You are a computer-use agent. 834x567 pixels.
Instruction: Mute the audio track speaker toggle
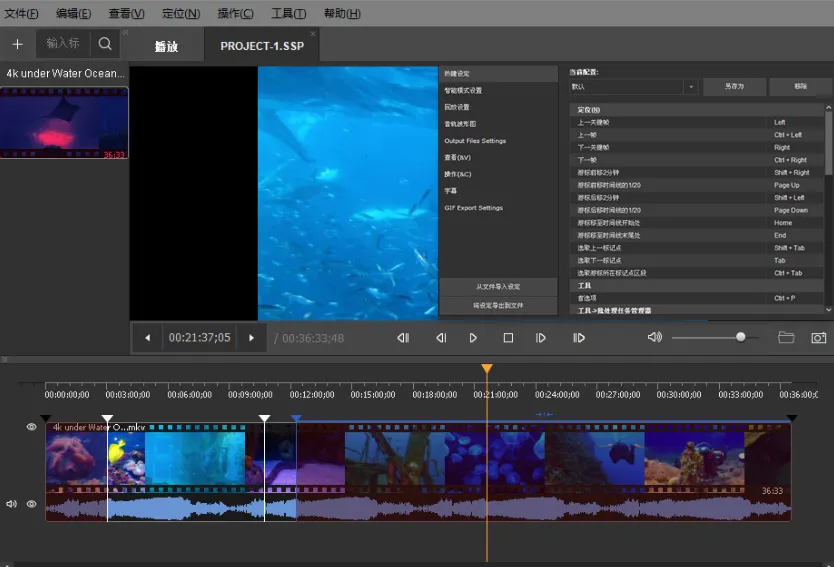(x=11, y=504)
